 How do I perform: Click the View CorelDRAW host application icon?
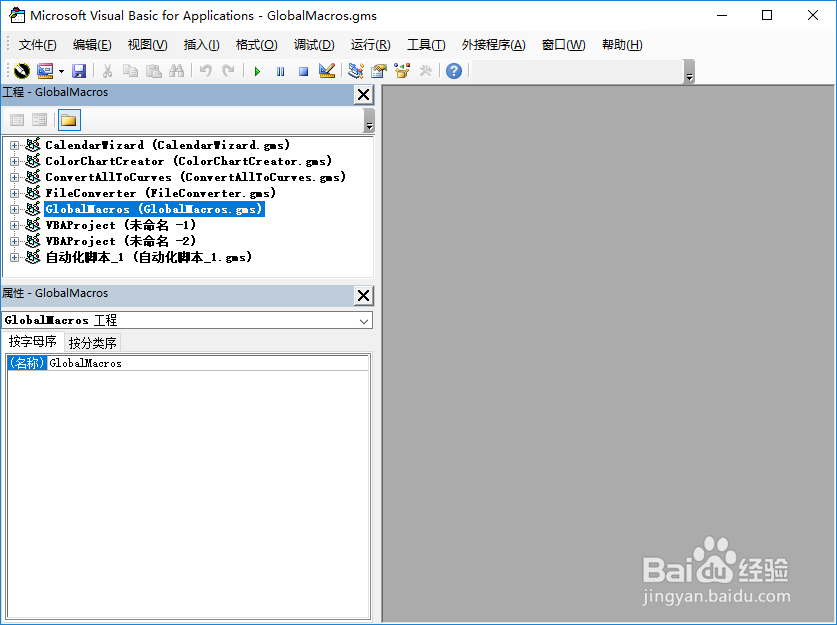tap(22, 70)
